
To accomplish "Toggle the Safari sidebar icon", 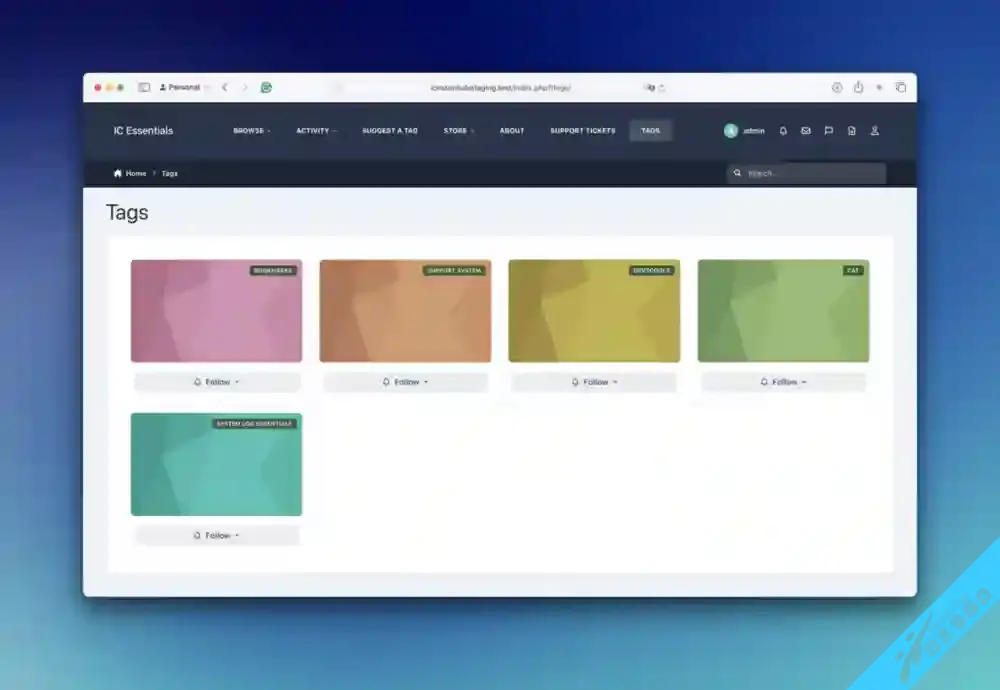I will coord(144,88).
